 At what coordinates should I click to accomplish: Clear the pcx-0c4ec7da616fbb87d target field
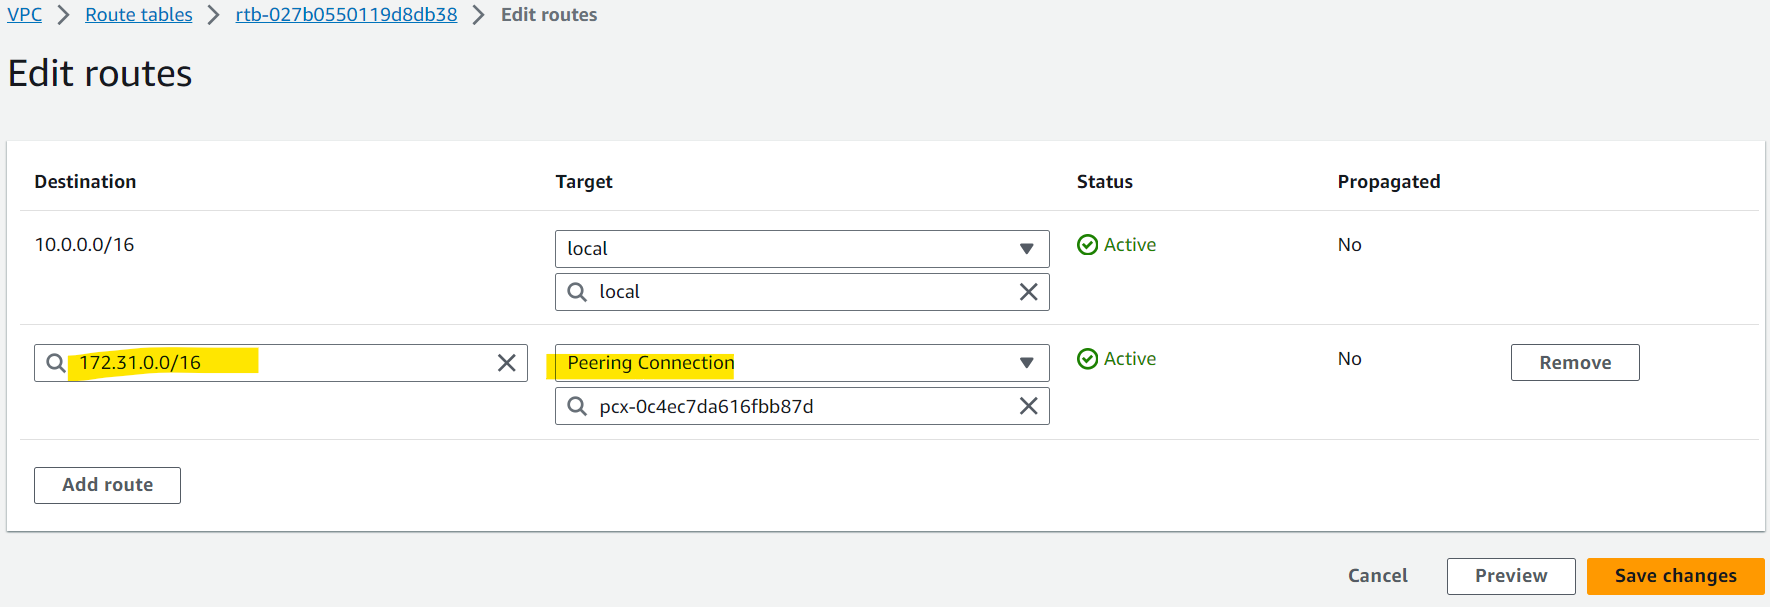tap(1028, 406)
